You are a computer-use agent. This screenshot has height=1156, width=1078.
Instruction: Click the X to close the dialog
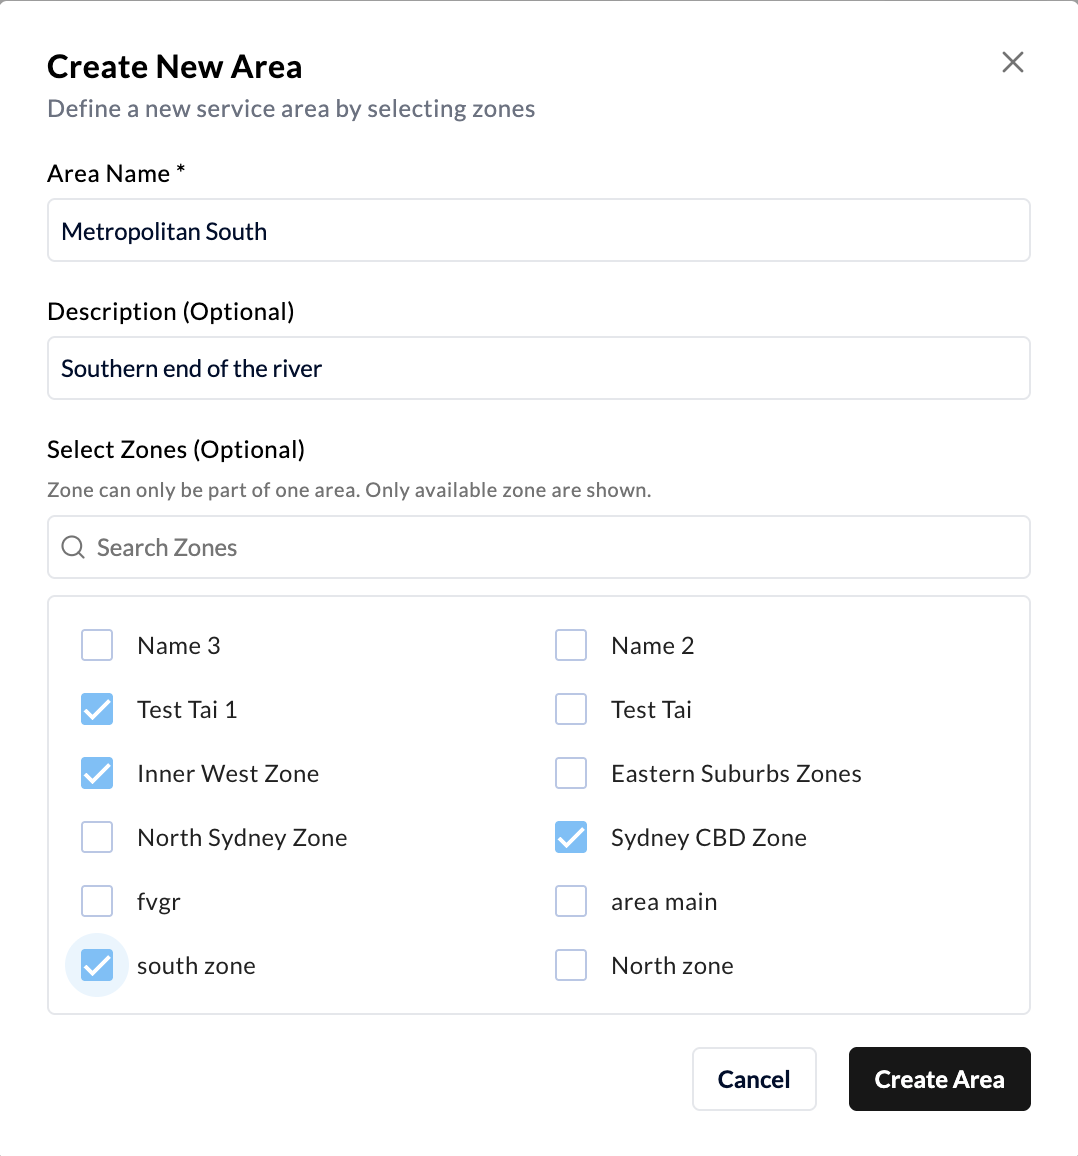(x=1012, y=62)
